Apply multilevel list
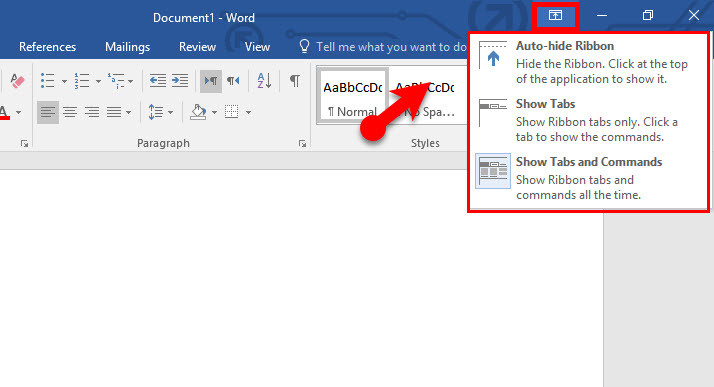The height and width of the screenshot is (387, 714). pos(116,81)
